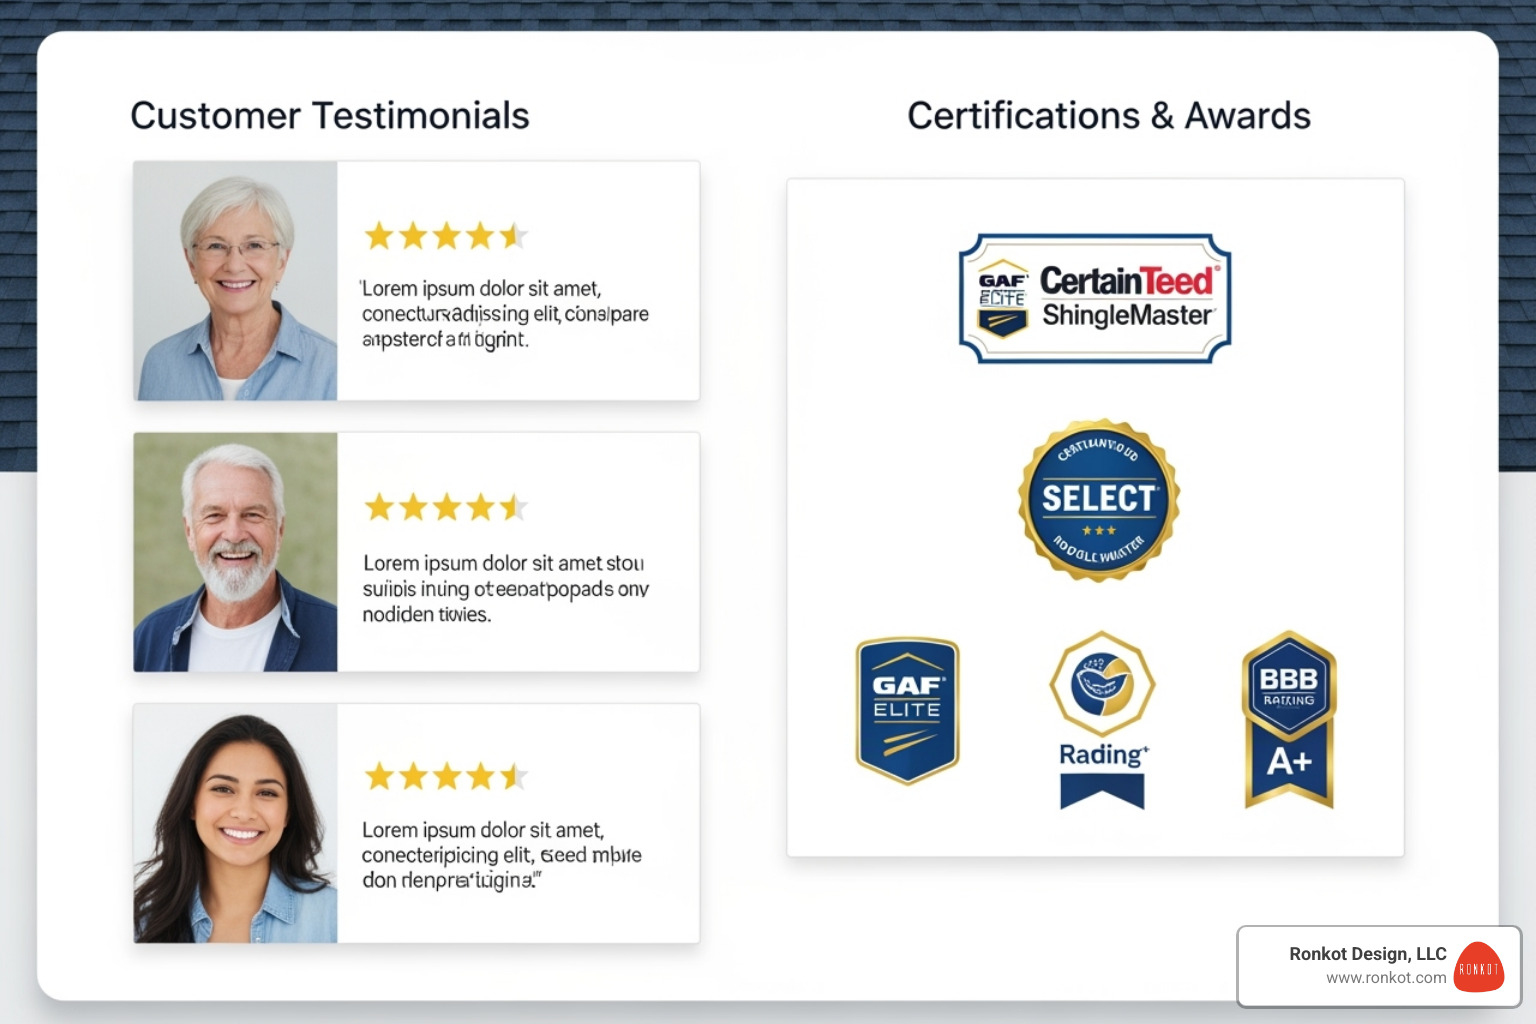Open the gray-haired woman's testimonial photo
The width and height of the screenshot is (1536, 1024).
point(236,281)
